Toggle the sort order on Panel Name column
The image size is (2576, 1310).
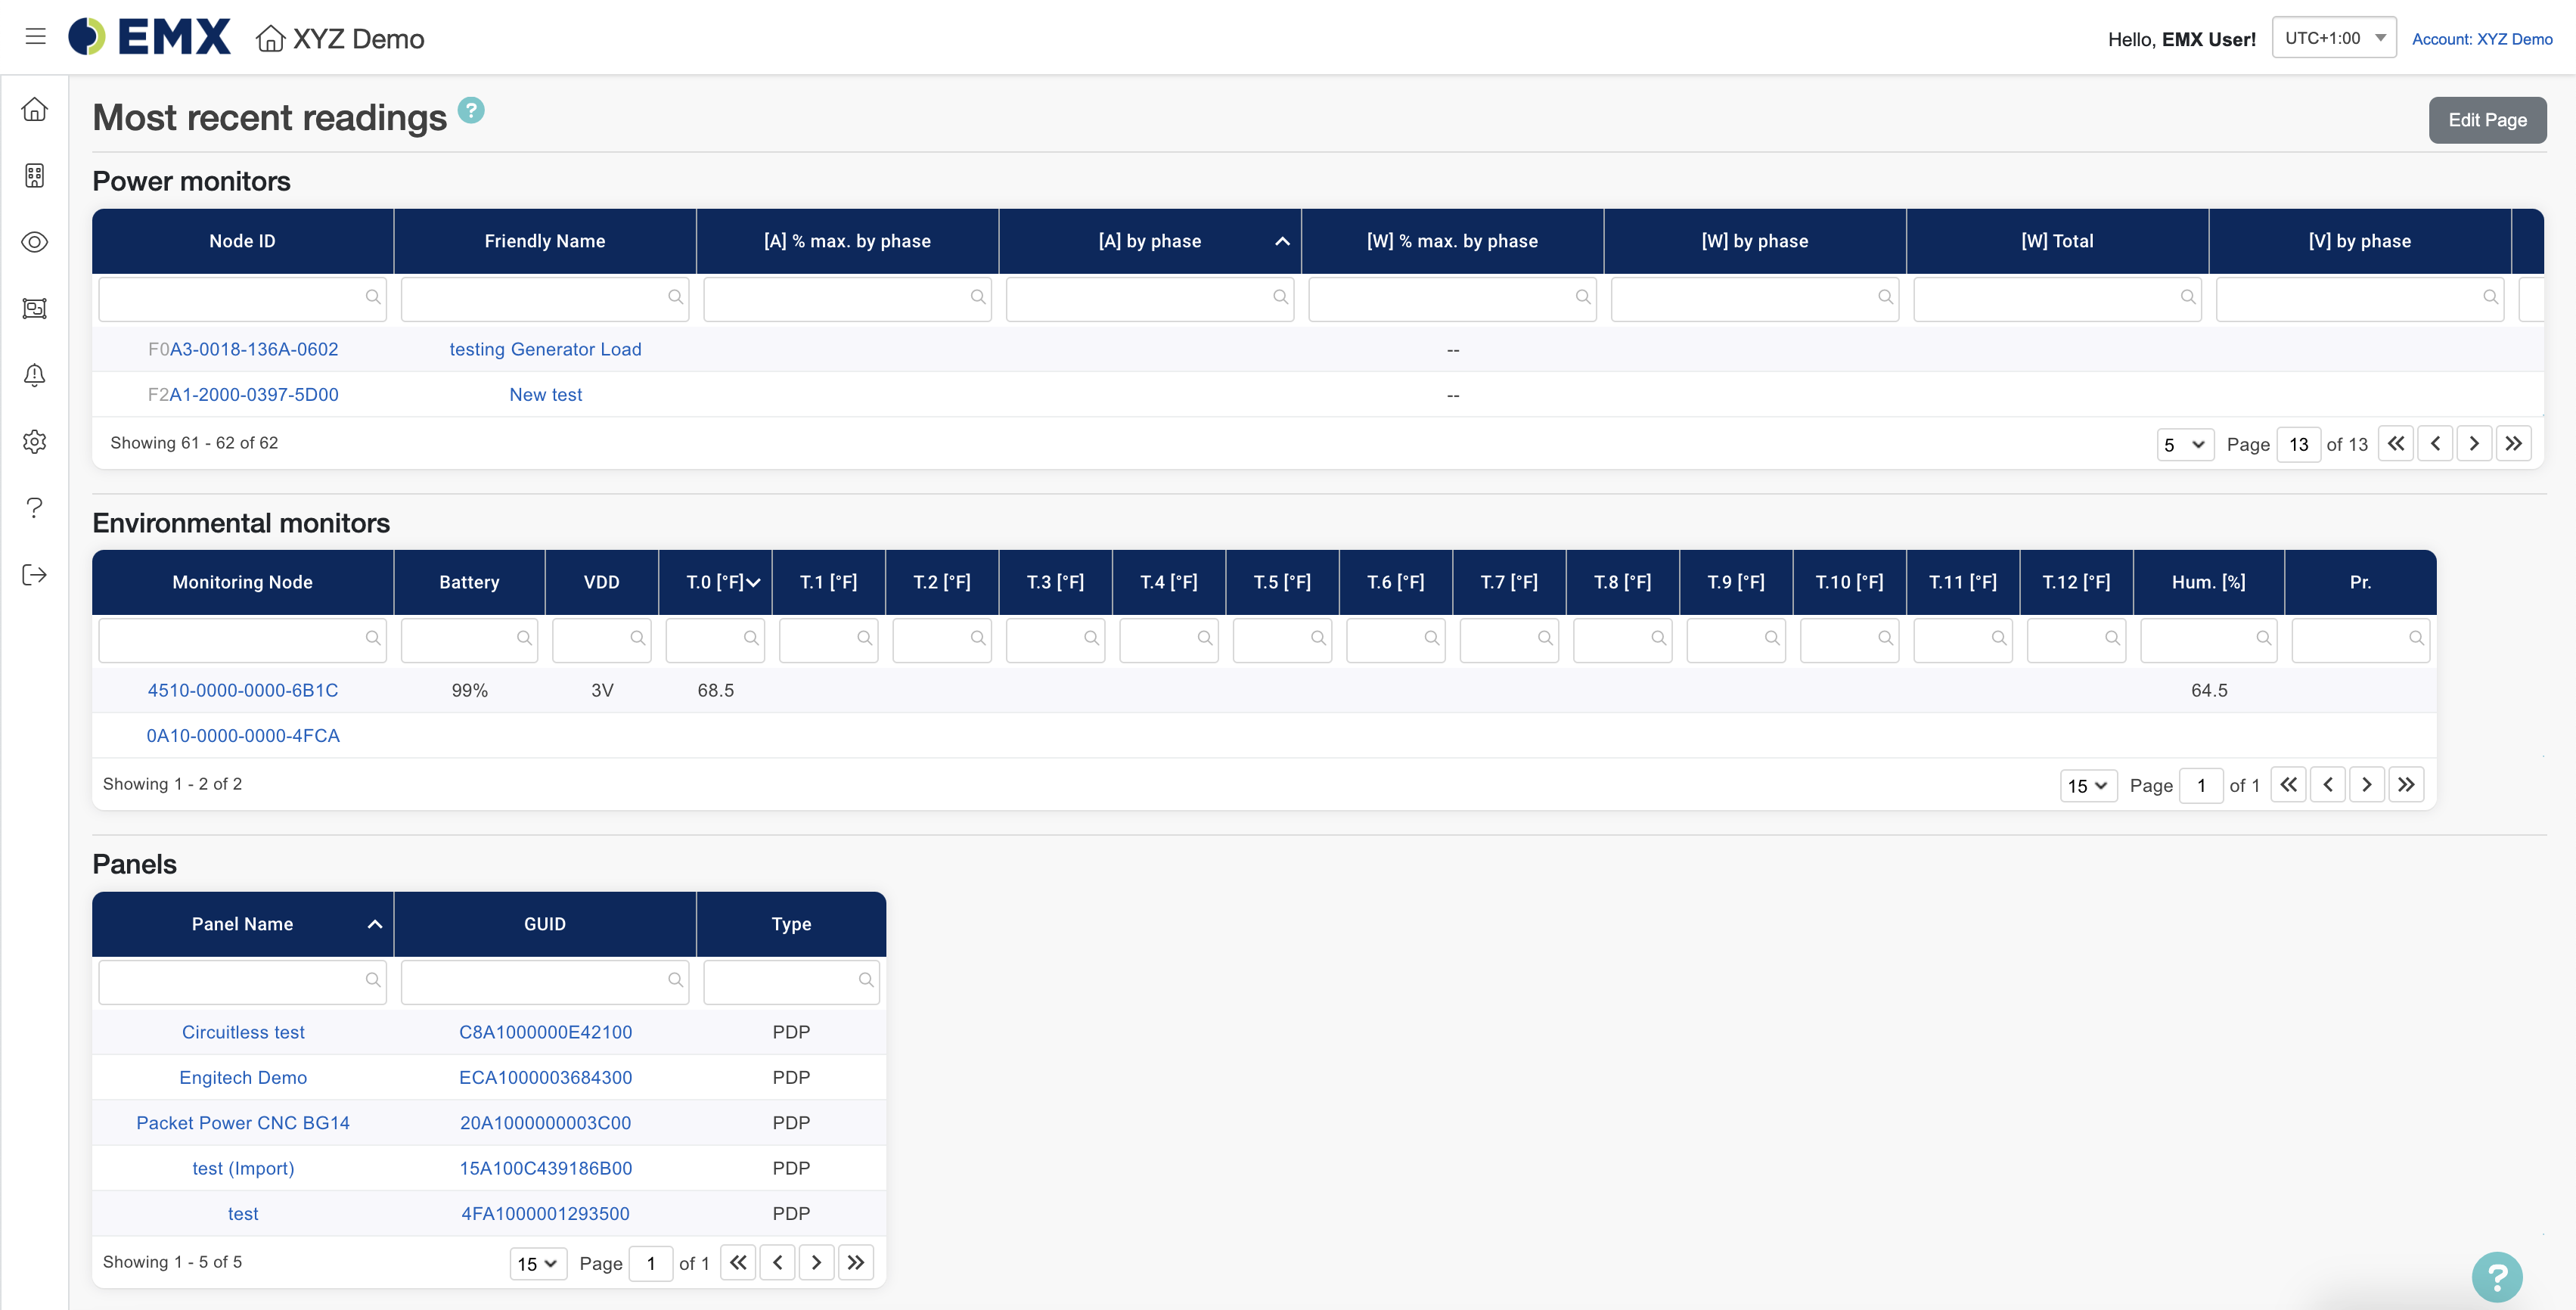[242, 922]
